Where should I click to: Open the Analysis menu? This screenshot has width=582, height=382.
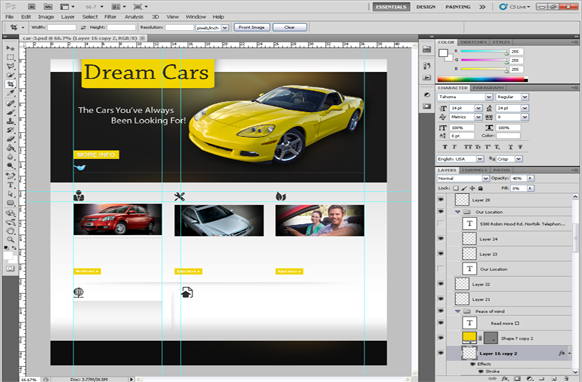pos(134,17)
